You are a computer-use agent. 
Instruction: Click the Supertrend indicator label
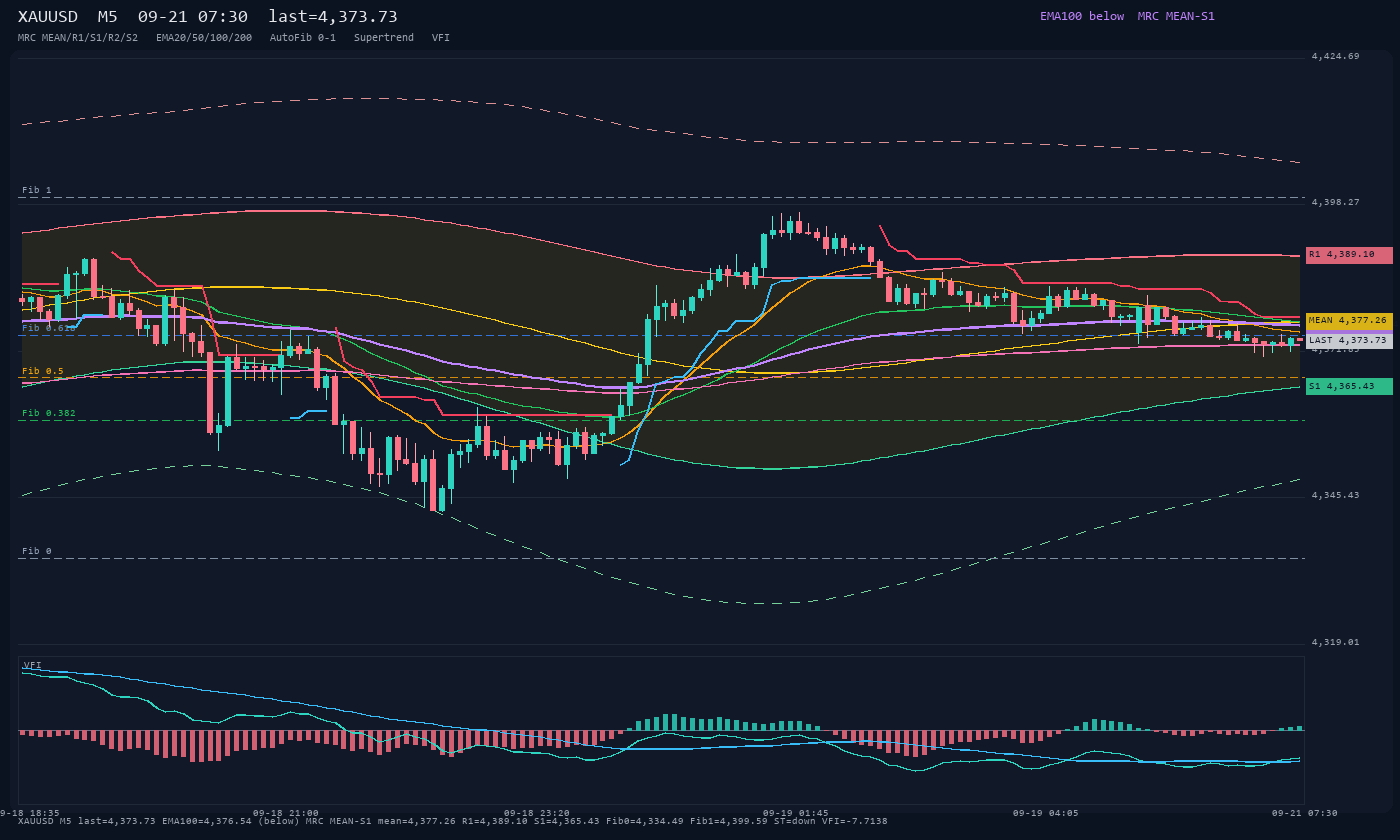384,38
